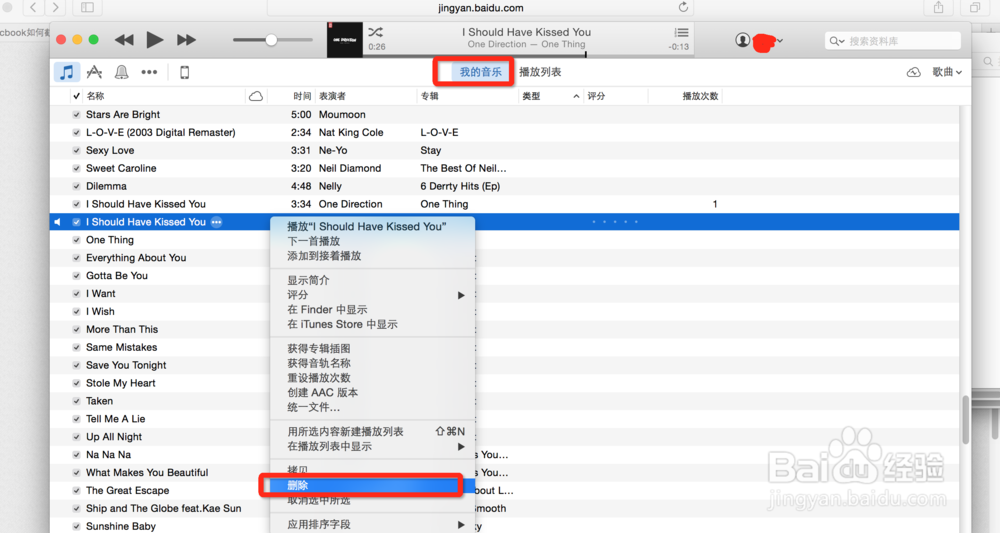Reload page in Safari window
The width and height of the screenshot is (1000, 533).
(683, 8)
